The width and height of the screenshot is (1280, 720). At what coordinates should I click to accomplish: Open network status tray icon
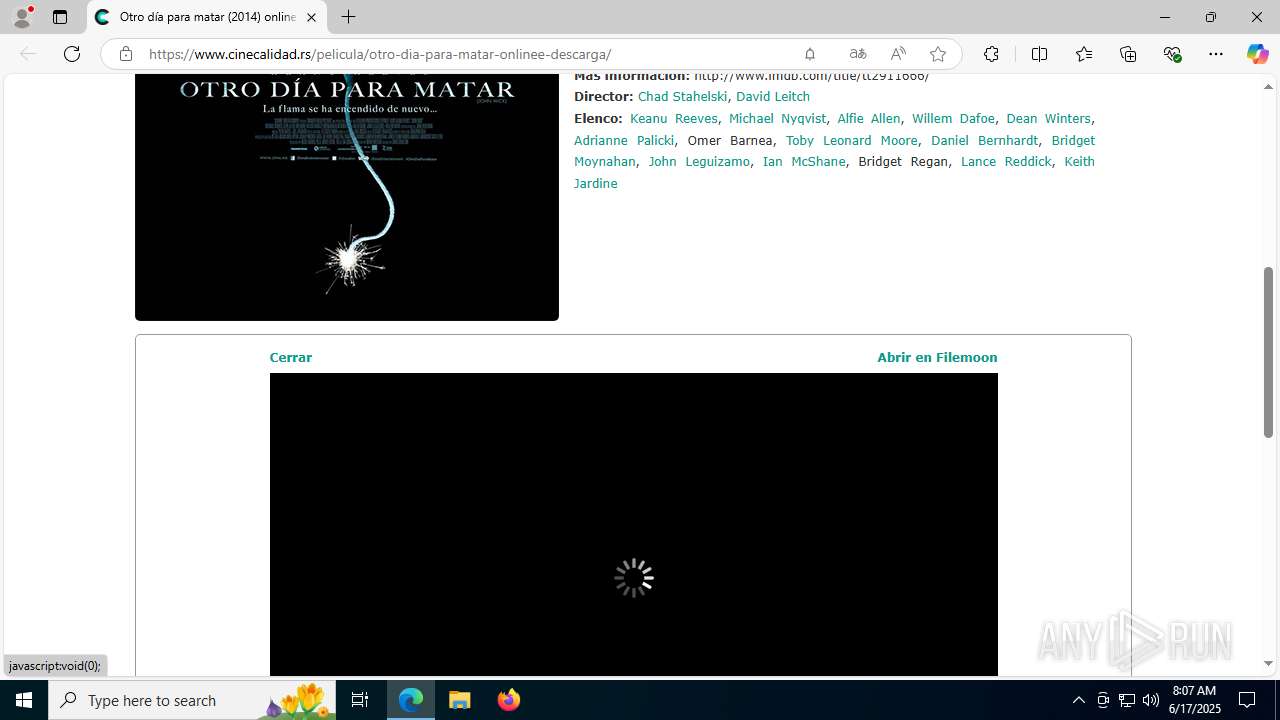tap(1127, 700)
